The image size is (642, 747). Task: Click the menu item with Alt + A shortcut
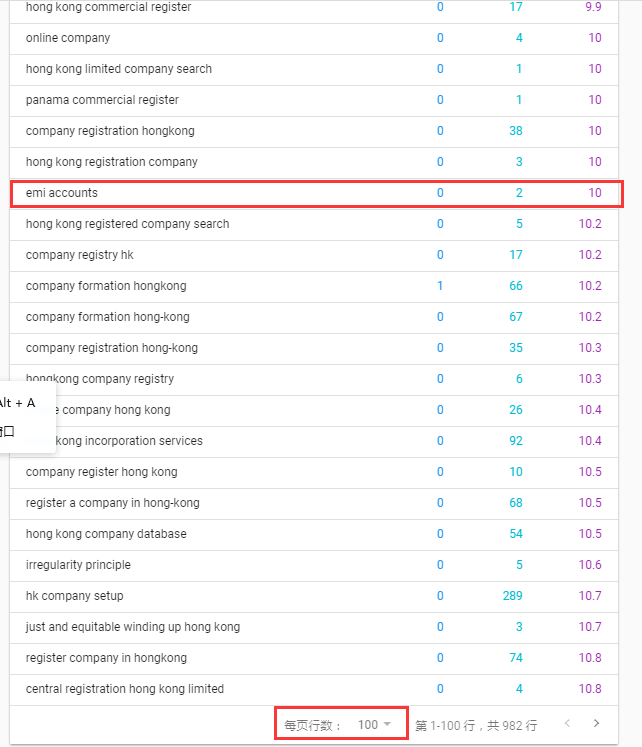tap(18, 403)
